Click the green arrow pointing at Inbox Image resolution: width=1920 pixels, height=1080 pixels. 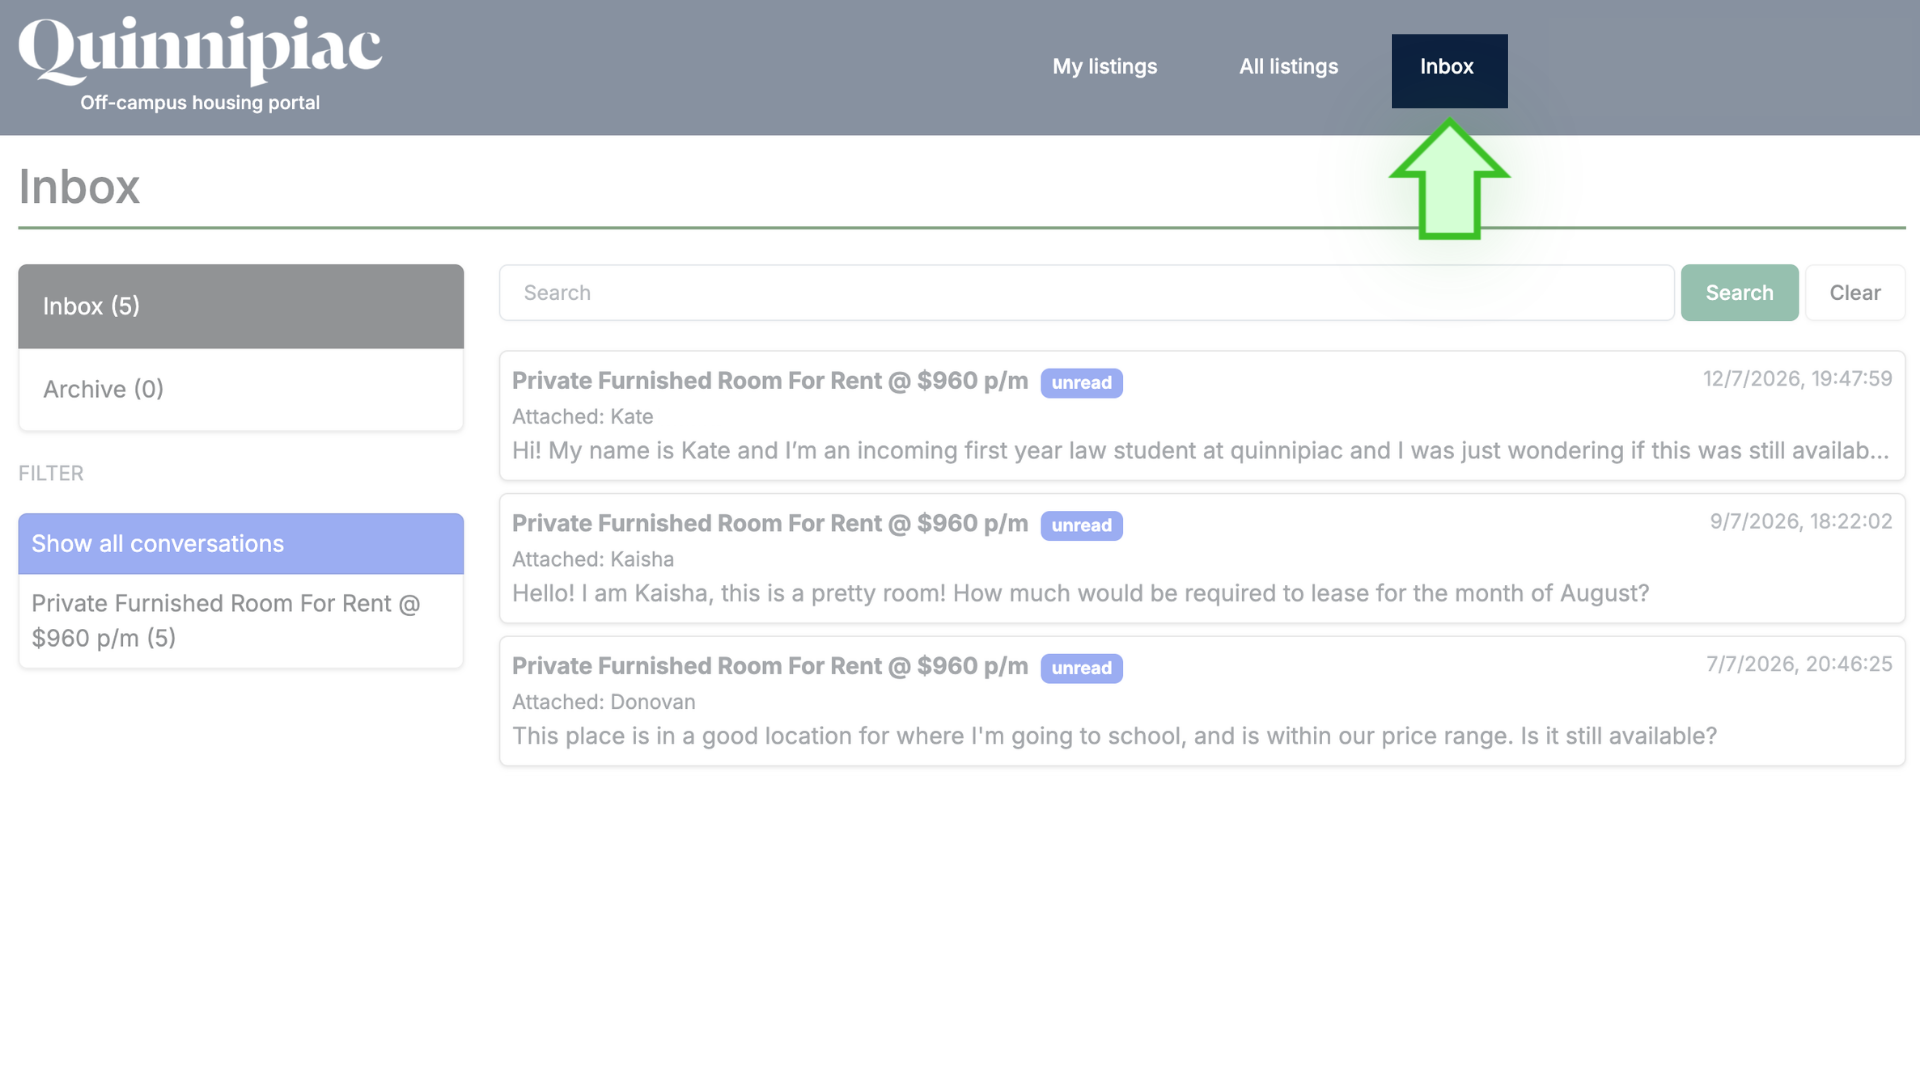[1449, 180]
